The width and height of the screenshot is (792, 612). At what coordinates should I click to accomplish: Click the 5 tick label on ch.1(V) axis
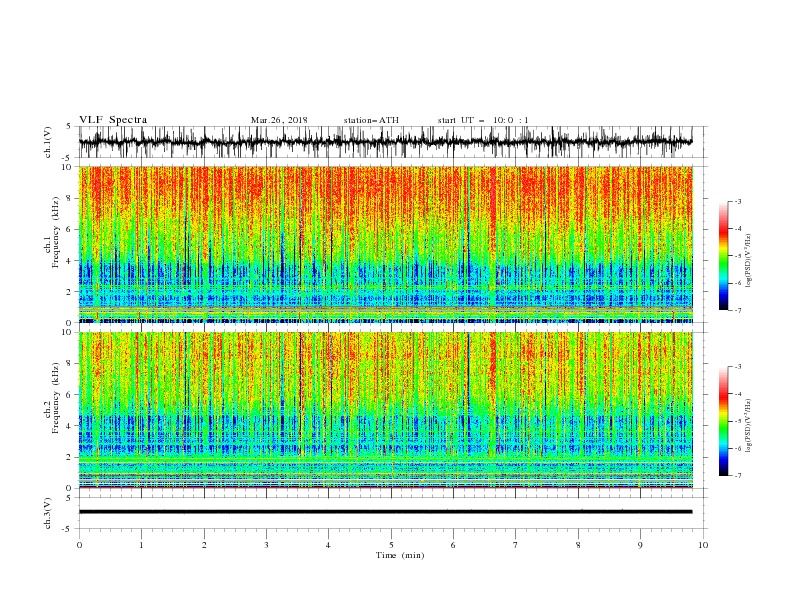coord(70,126)
